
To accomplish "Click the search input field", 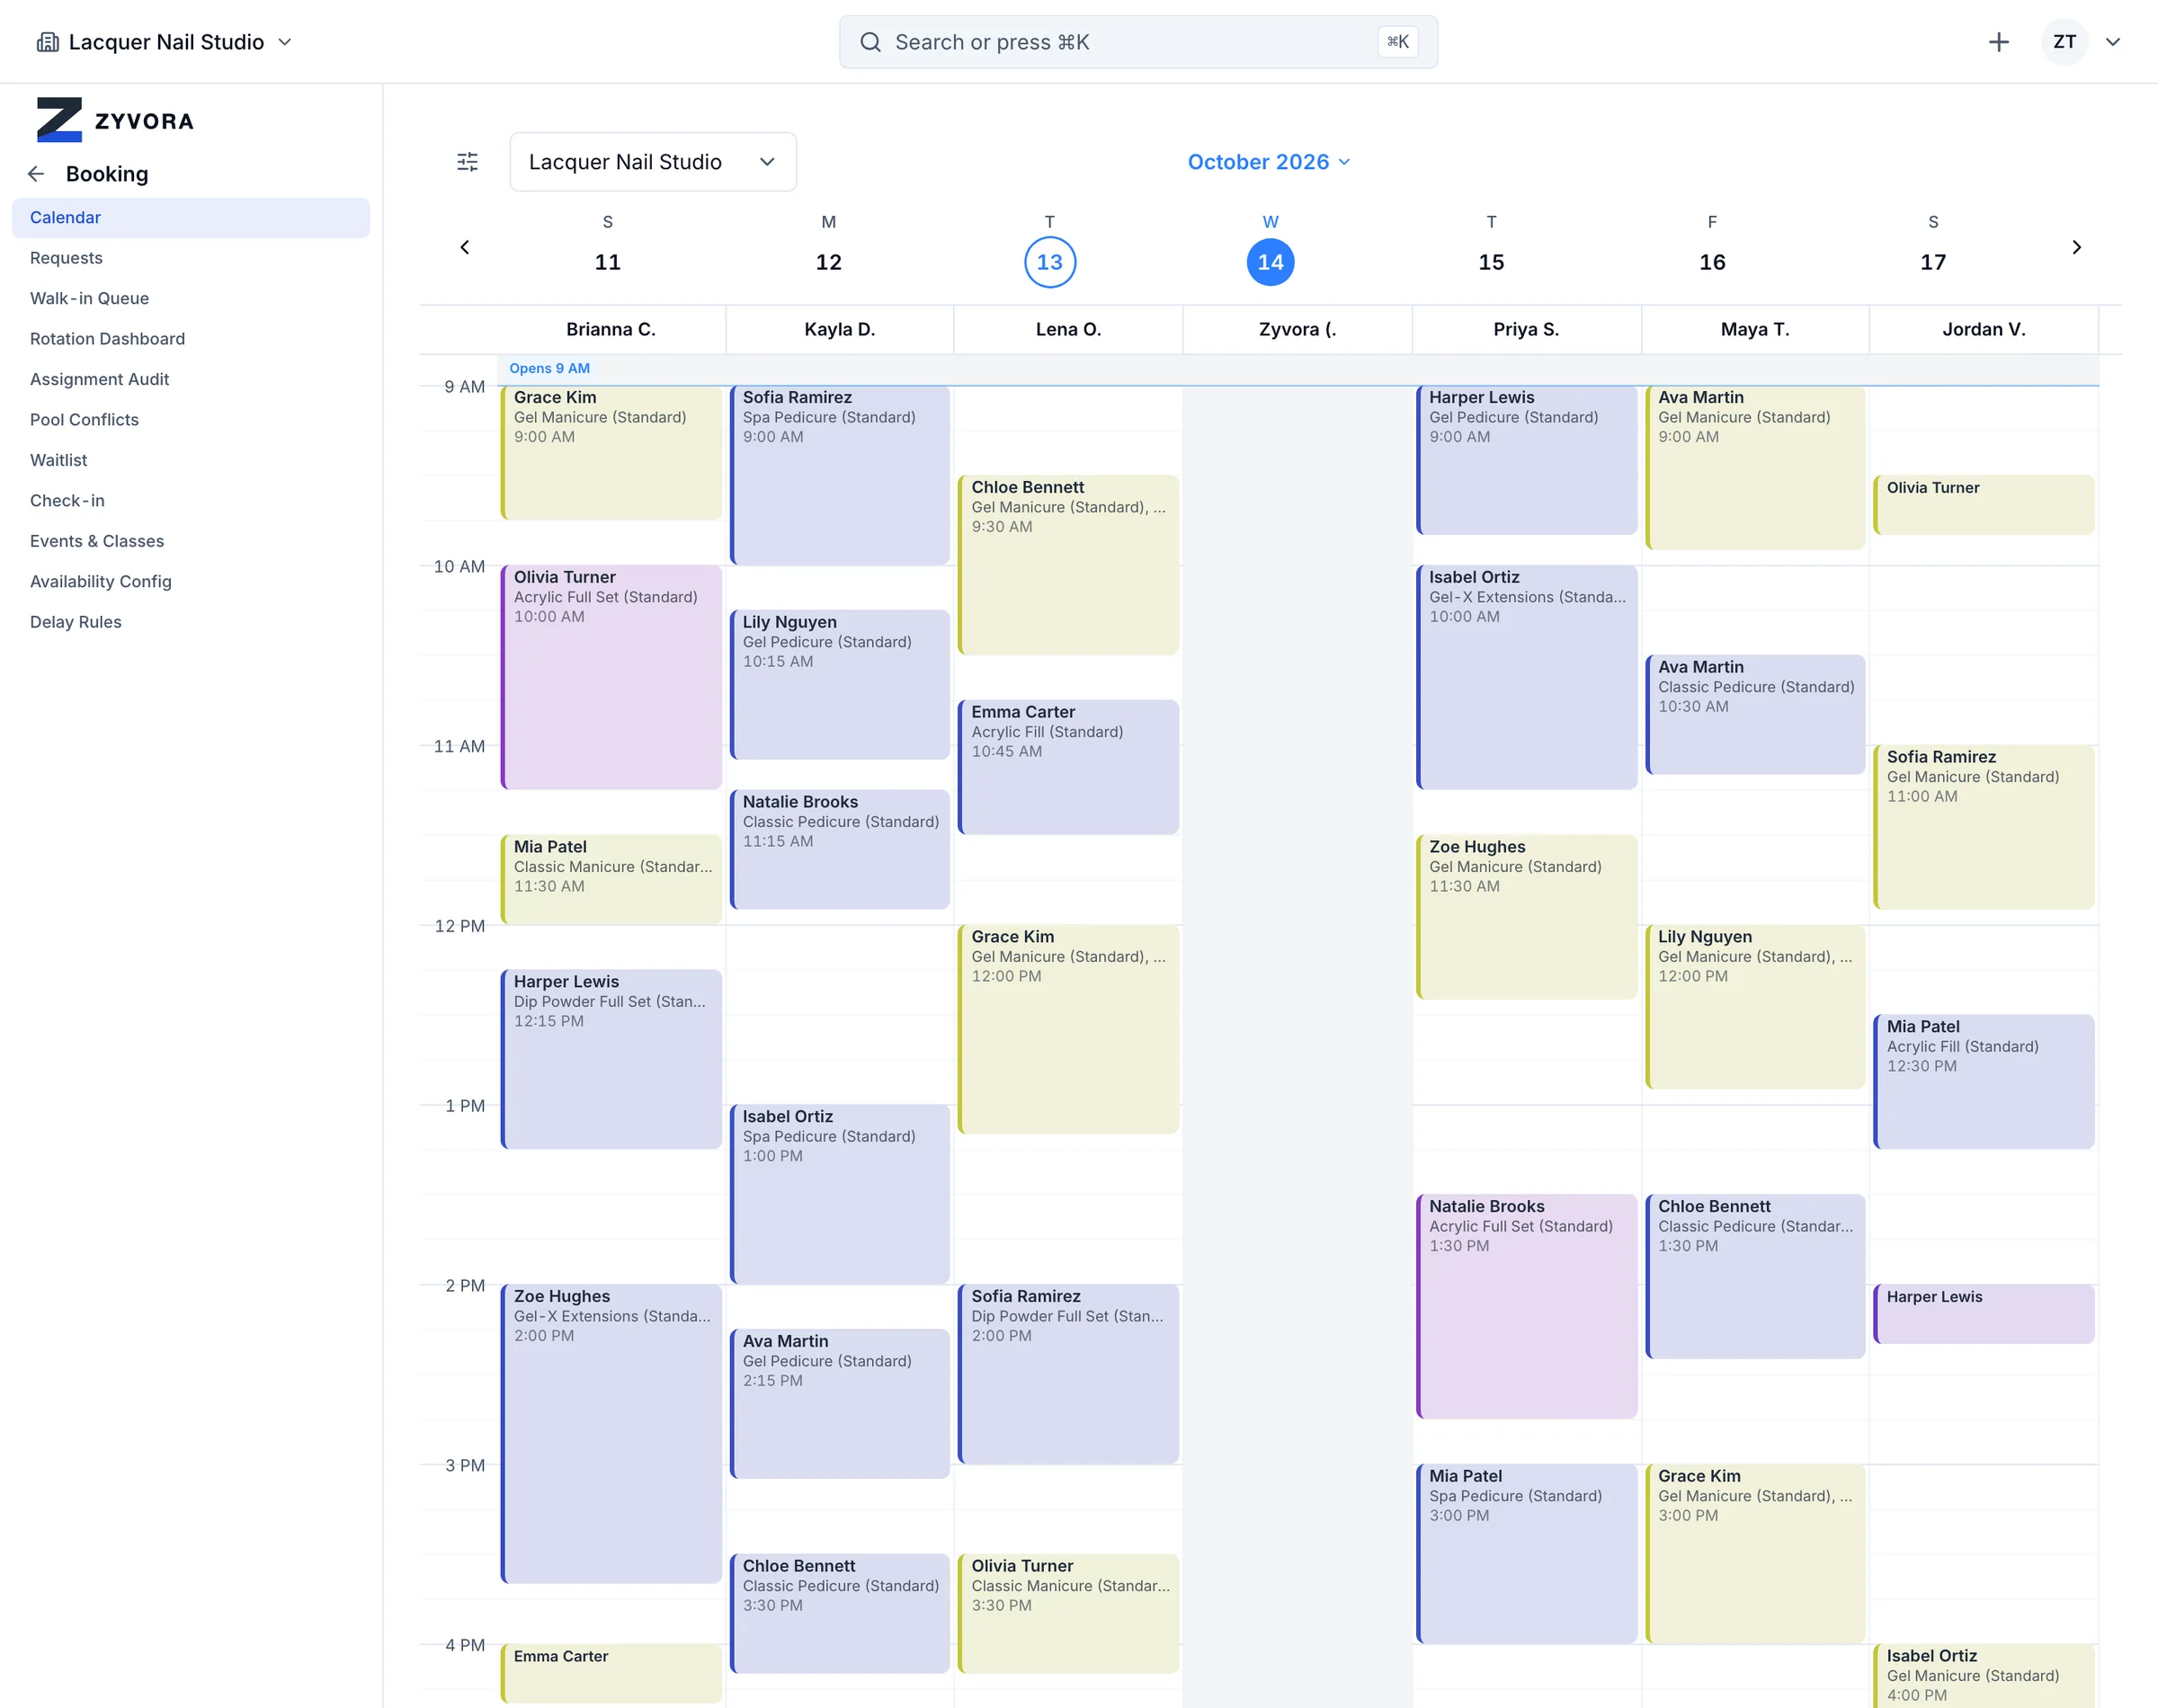I will pos(1138,42).
